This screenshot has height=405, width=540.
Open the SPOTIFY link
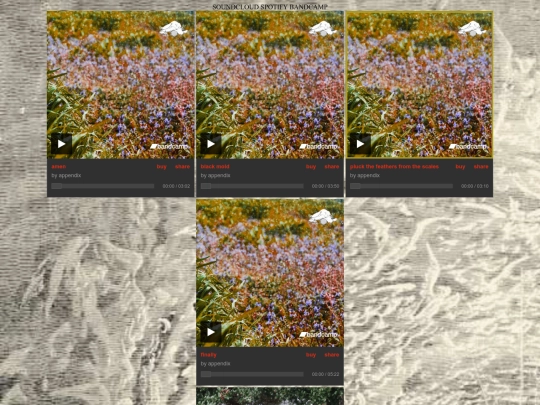coord(274,7)
